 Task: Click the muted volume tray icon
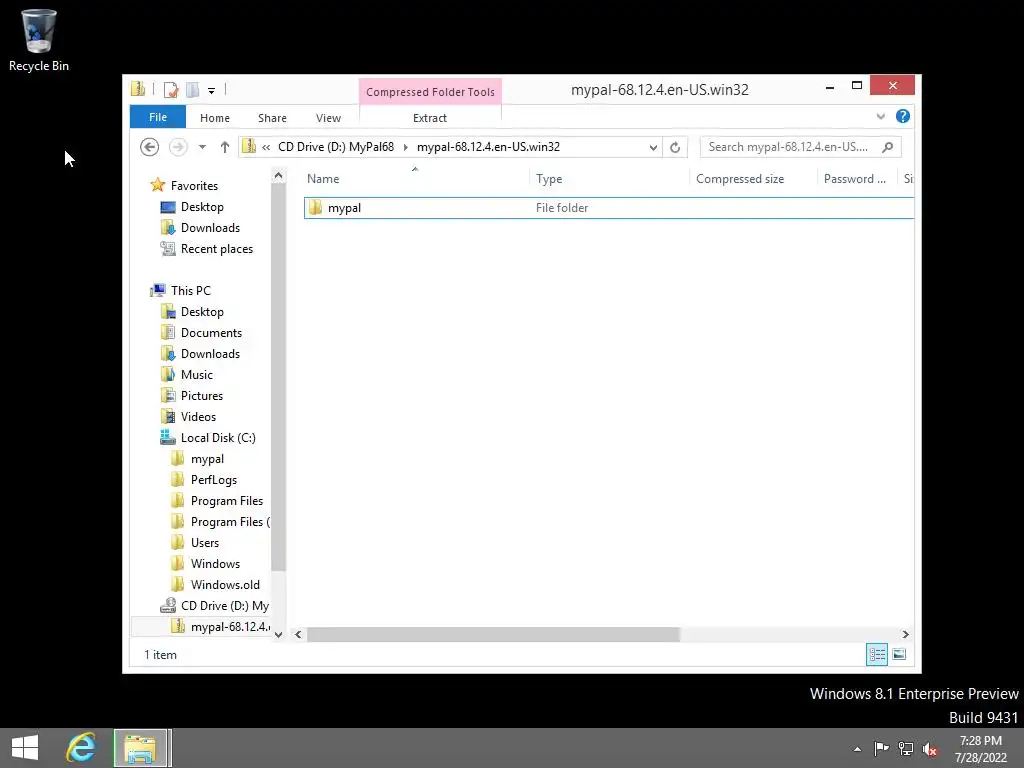[930, 749]
